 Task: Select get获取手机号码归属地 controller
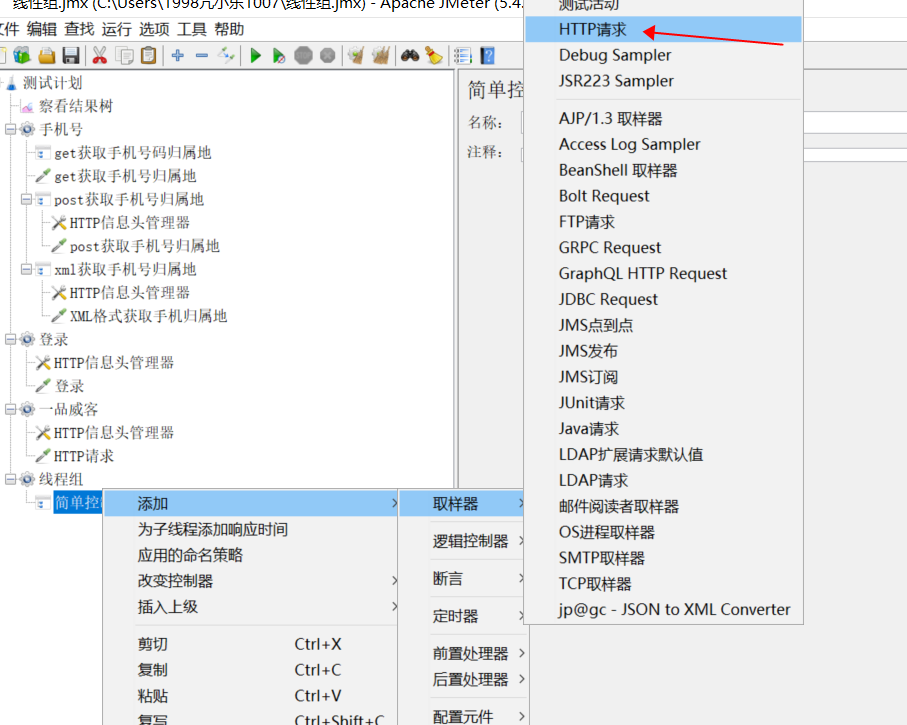tap(132, 153)
